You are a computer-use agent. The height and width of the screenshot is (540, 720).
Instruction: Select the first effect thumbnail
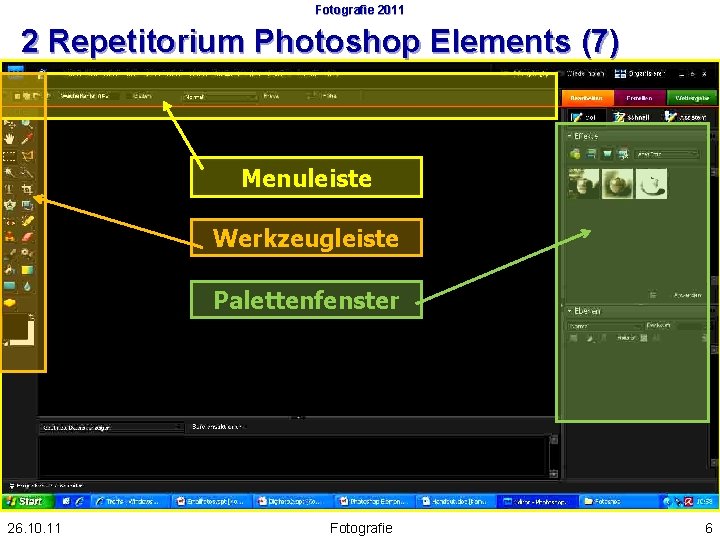(x=584, y=184)
